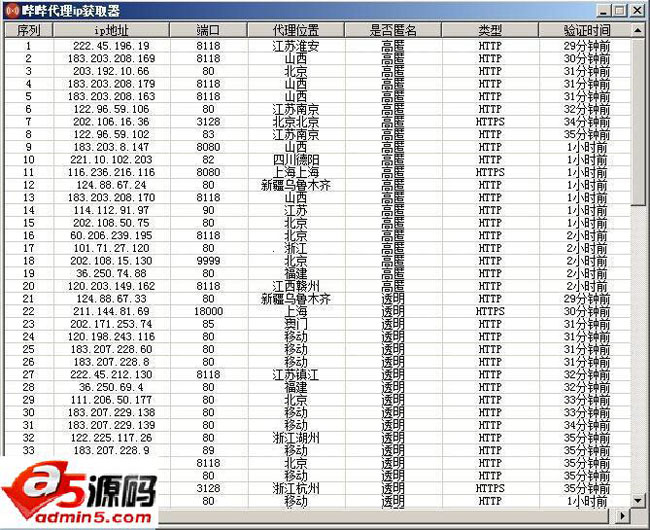This screenshot has height=530, width=650.
Task: Select IP 122.96.59.106
Action: click(x=111, y=109)
